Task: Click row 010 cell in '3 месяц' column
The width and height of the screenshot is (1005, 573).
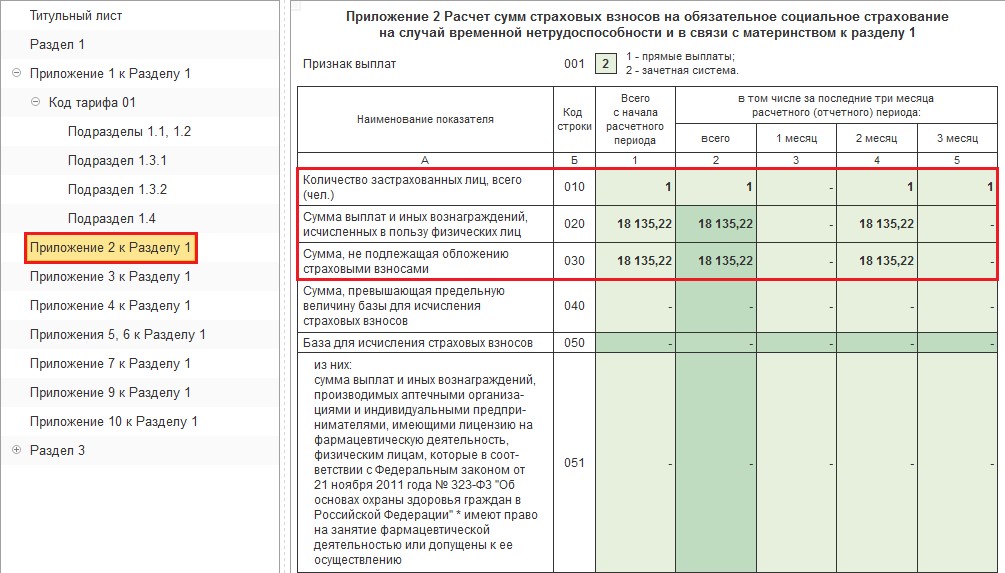Action: (x=957, y=187)
